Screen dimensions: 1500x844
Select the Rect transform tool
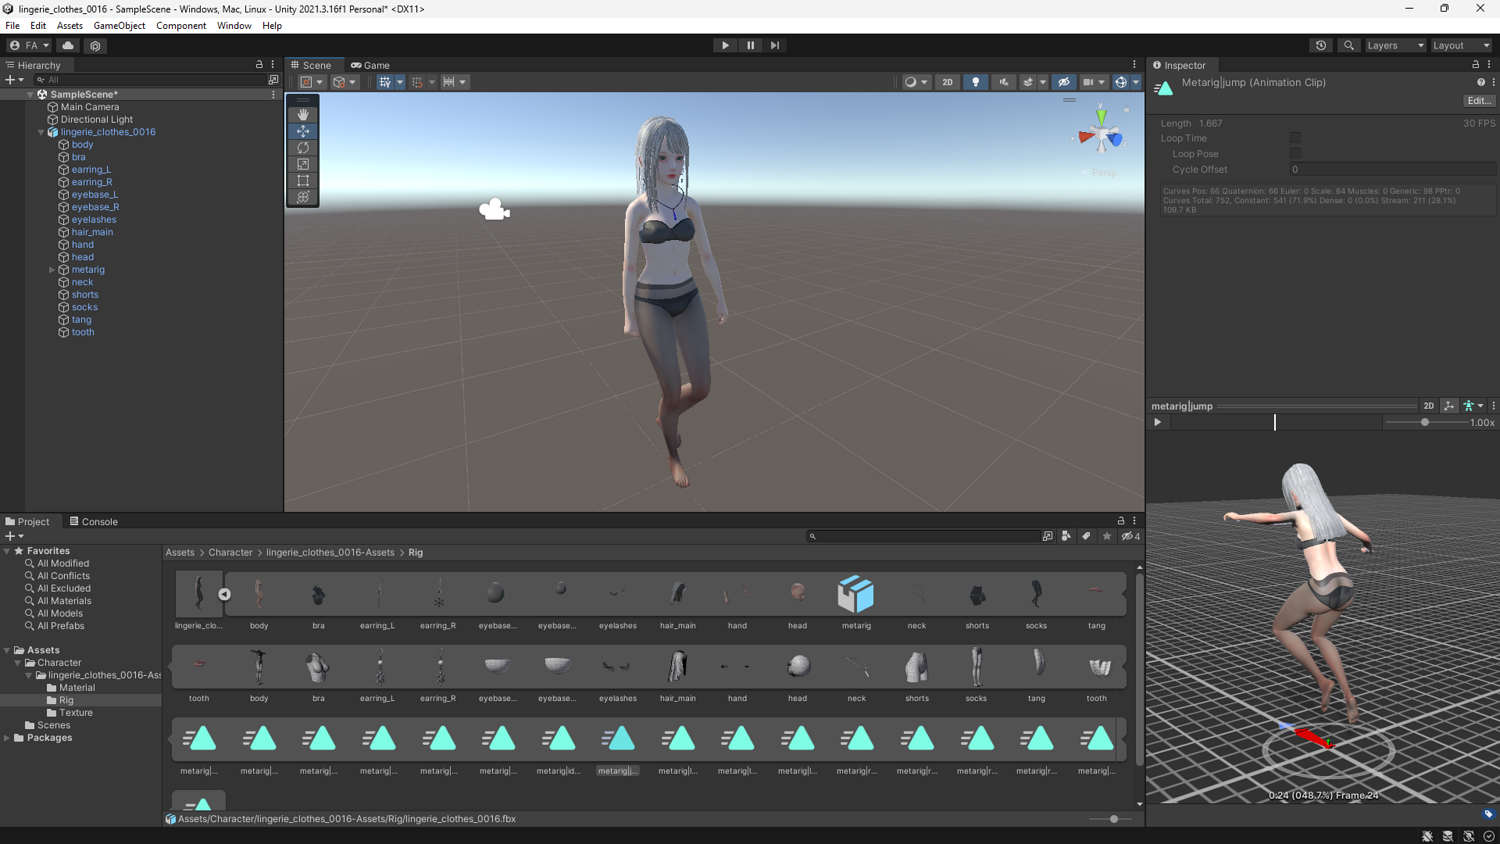tap(303, 181)
